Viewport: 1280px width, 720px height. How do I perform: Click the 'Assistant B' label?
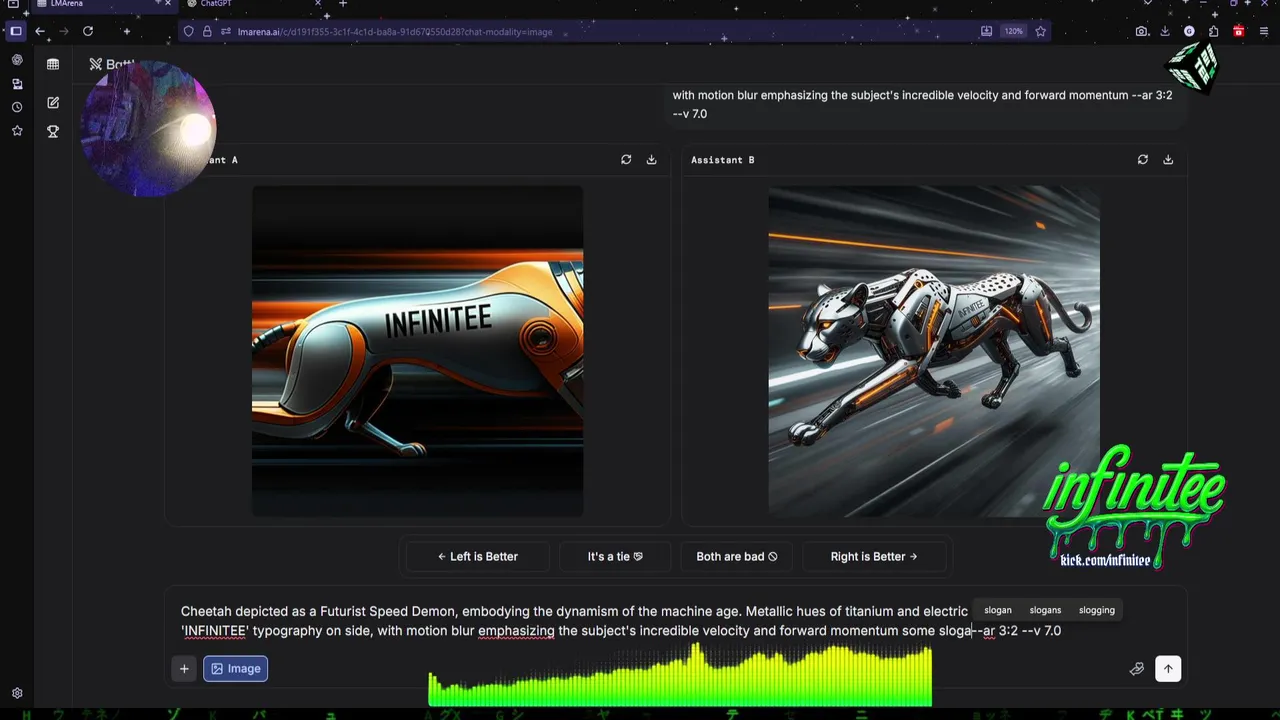click(x=722, y=160)
